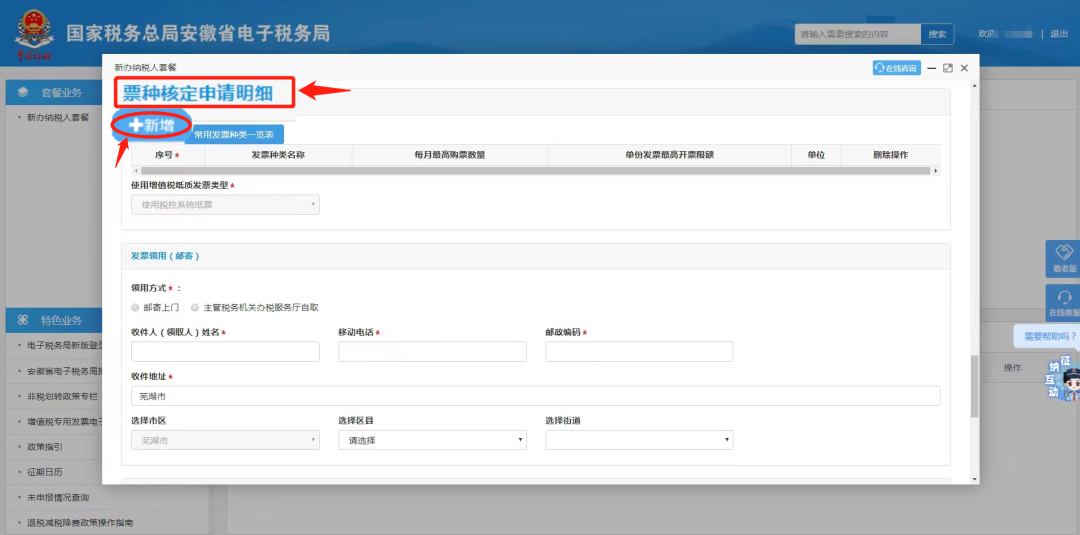Viewport: 1080px width, 535px height.
Task: Select the 邮寄上门 radio option
Action: 136,307
